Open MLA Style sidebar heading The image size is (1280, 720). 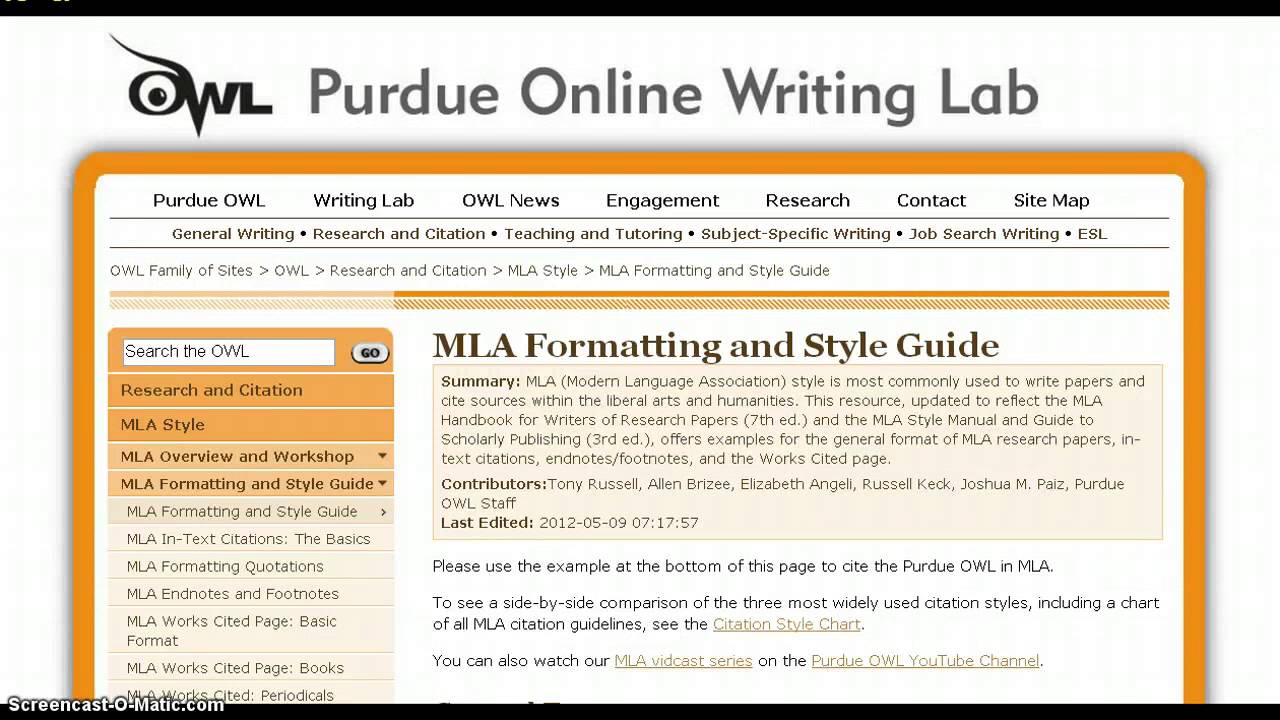(x=251, y=425)
